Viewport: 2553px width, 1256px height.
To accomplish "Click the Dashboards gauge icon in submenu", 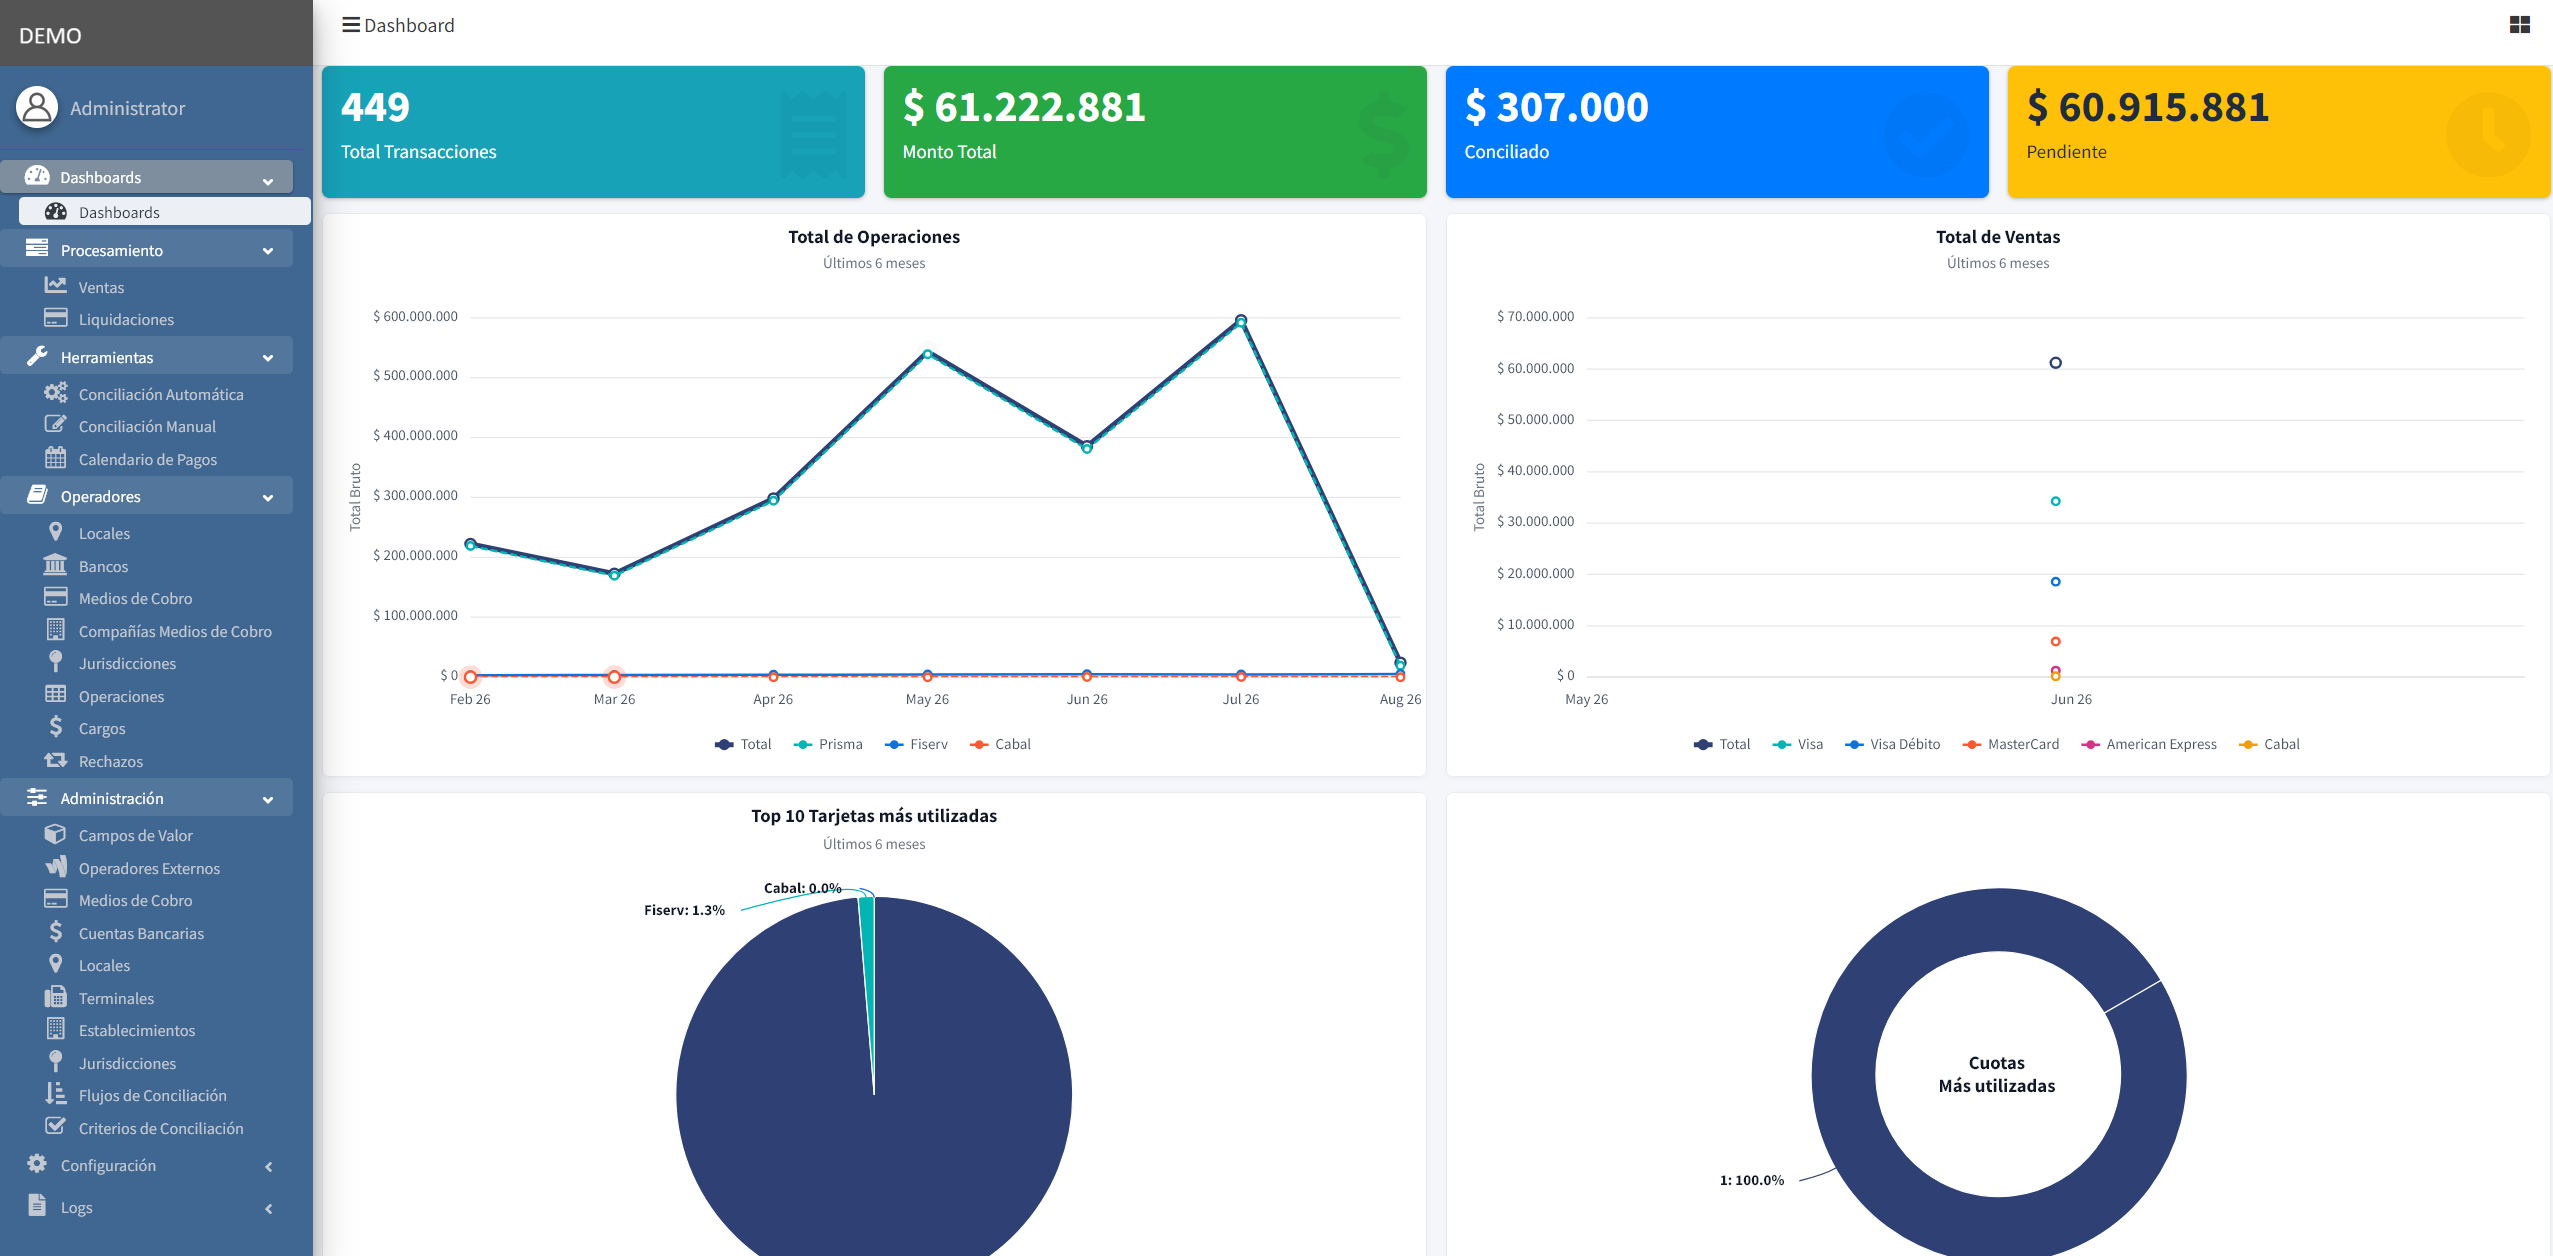I will coord(55,211).
